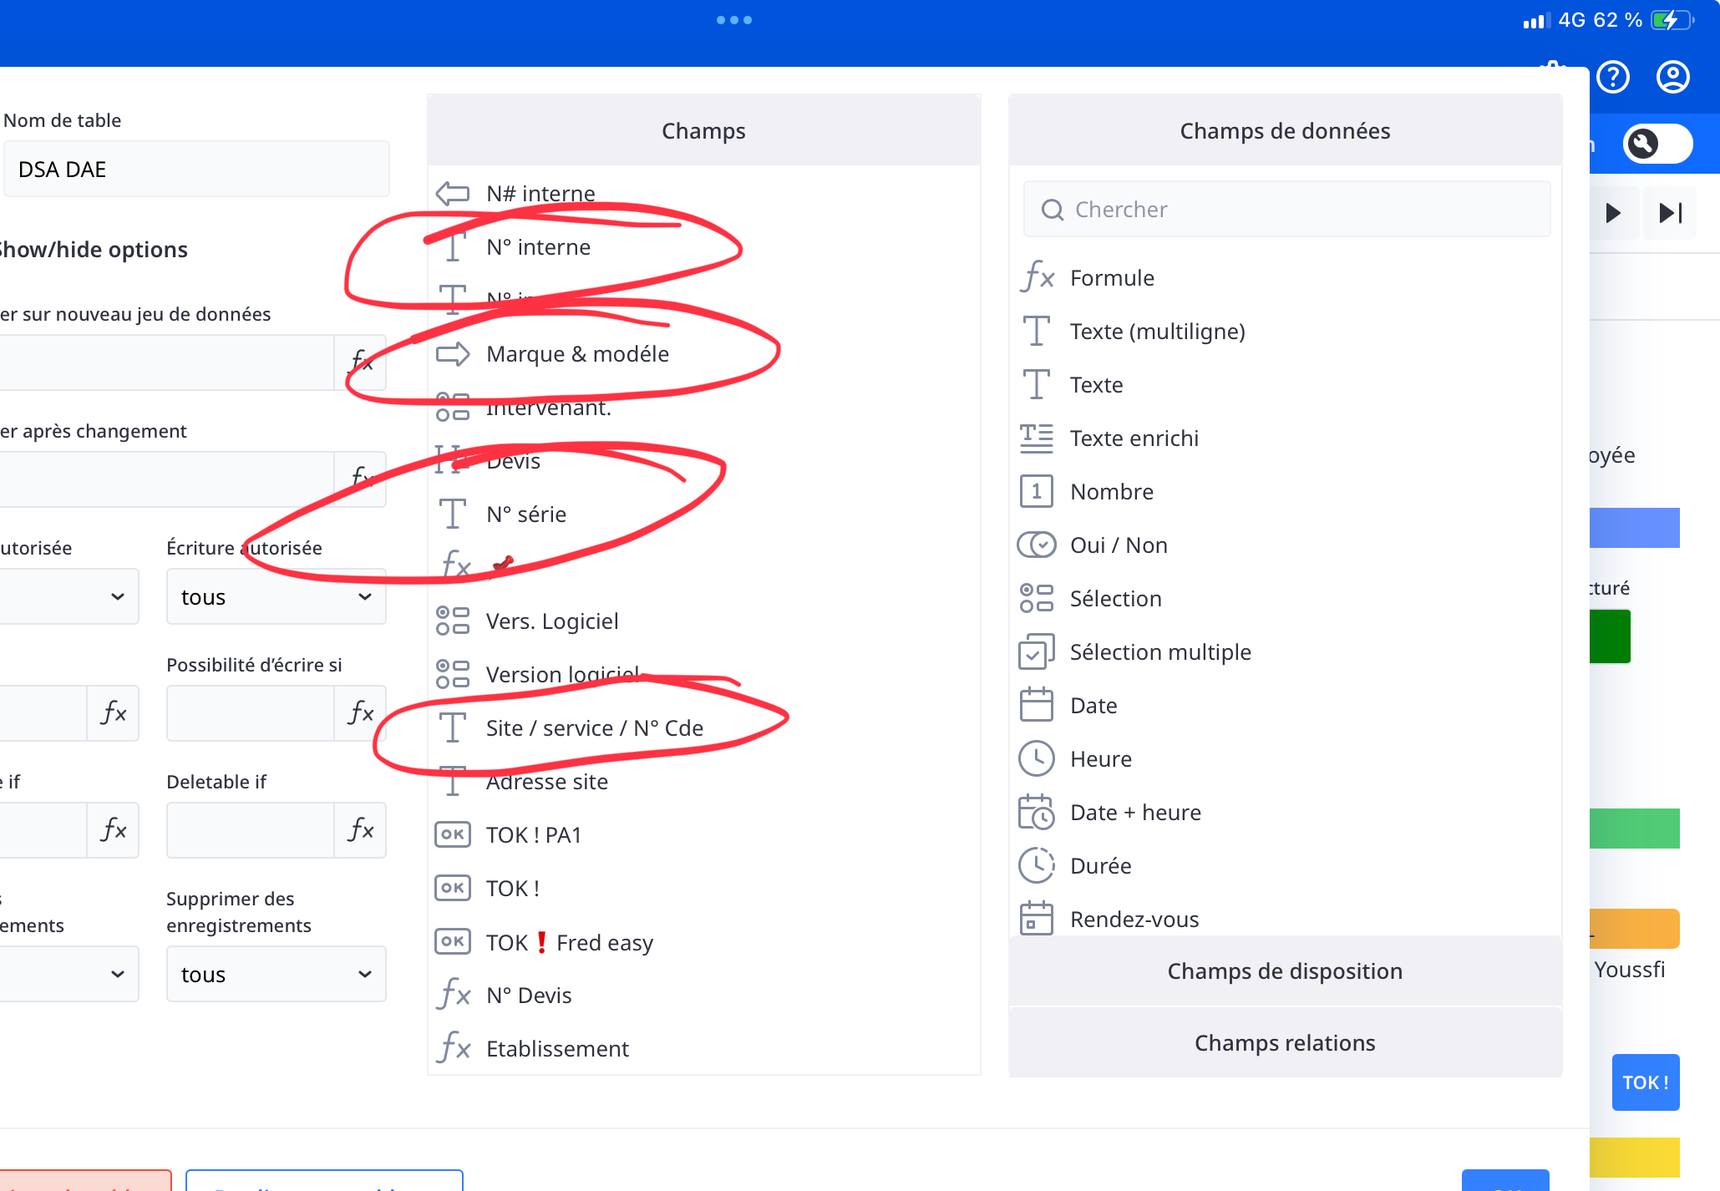Screen dimensions: 1720x1191
Task: Select the TOK ! PA1 button field
Action: 533,835
